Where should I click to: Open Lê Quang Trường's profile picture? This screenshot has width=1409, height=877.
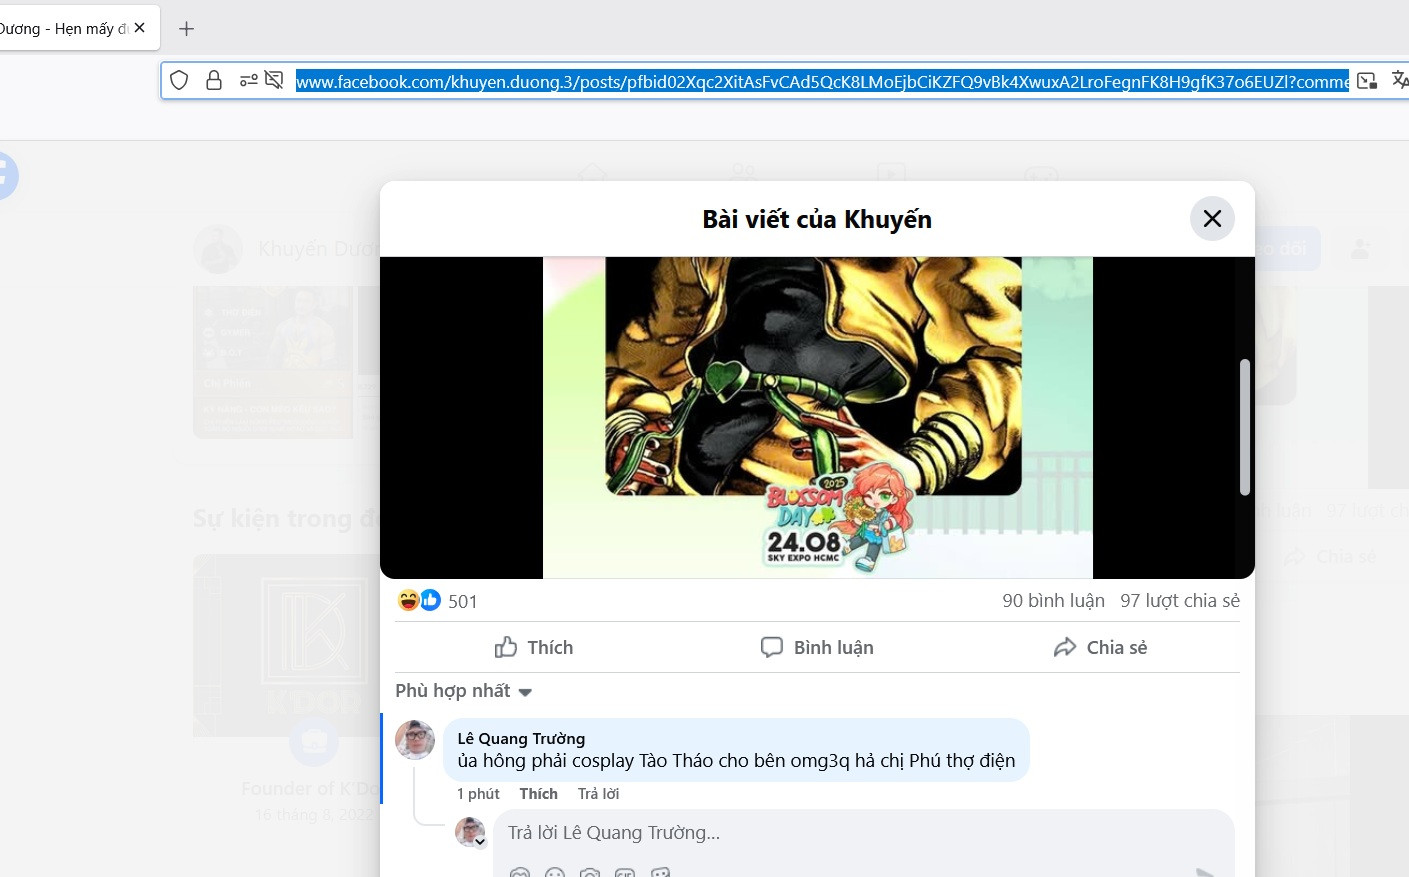415,740
